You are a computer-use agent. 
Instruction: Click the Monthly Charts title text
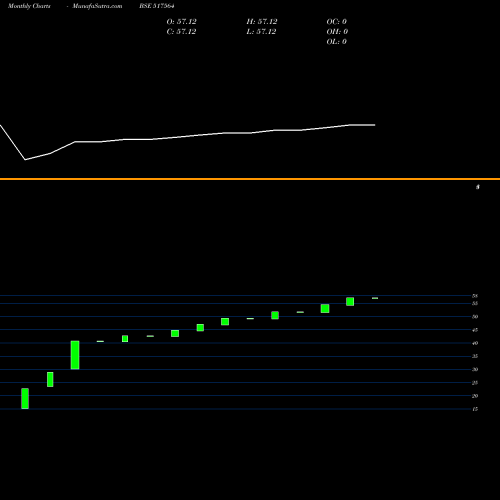(x=29, y=6)
